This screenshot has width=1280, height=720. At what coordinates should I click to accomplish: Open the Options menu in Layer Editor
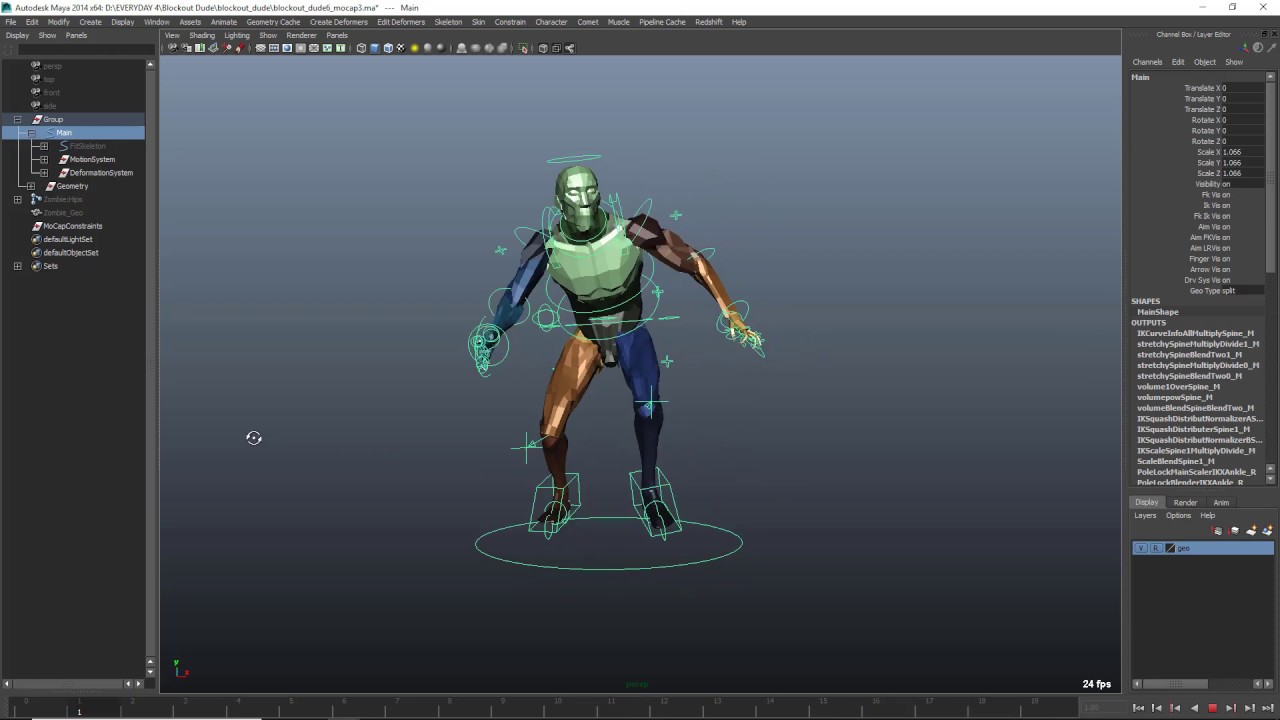coord(1178,516)
